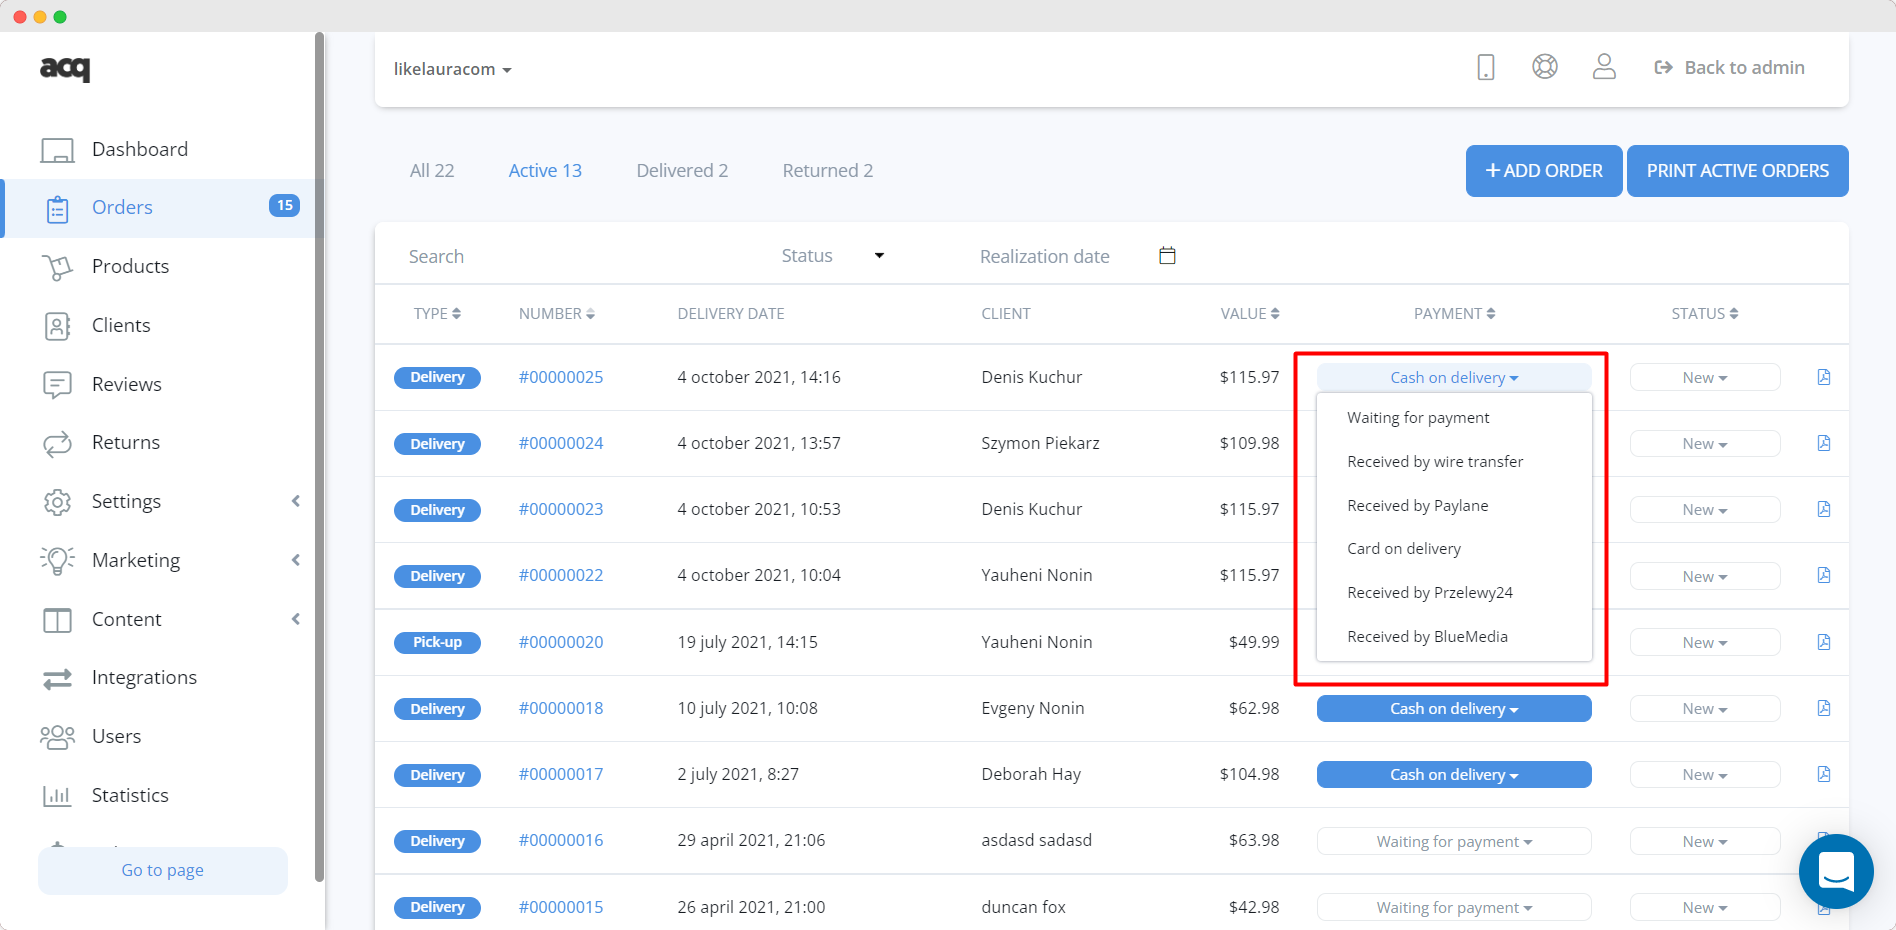Click the Users group icon

pos(57,737)
